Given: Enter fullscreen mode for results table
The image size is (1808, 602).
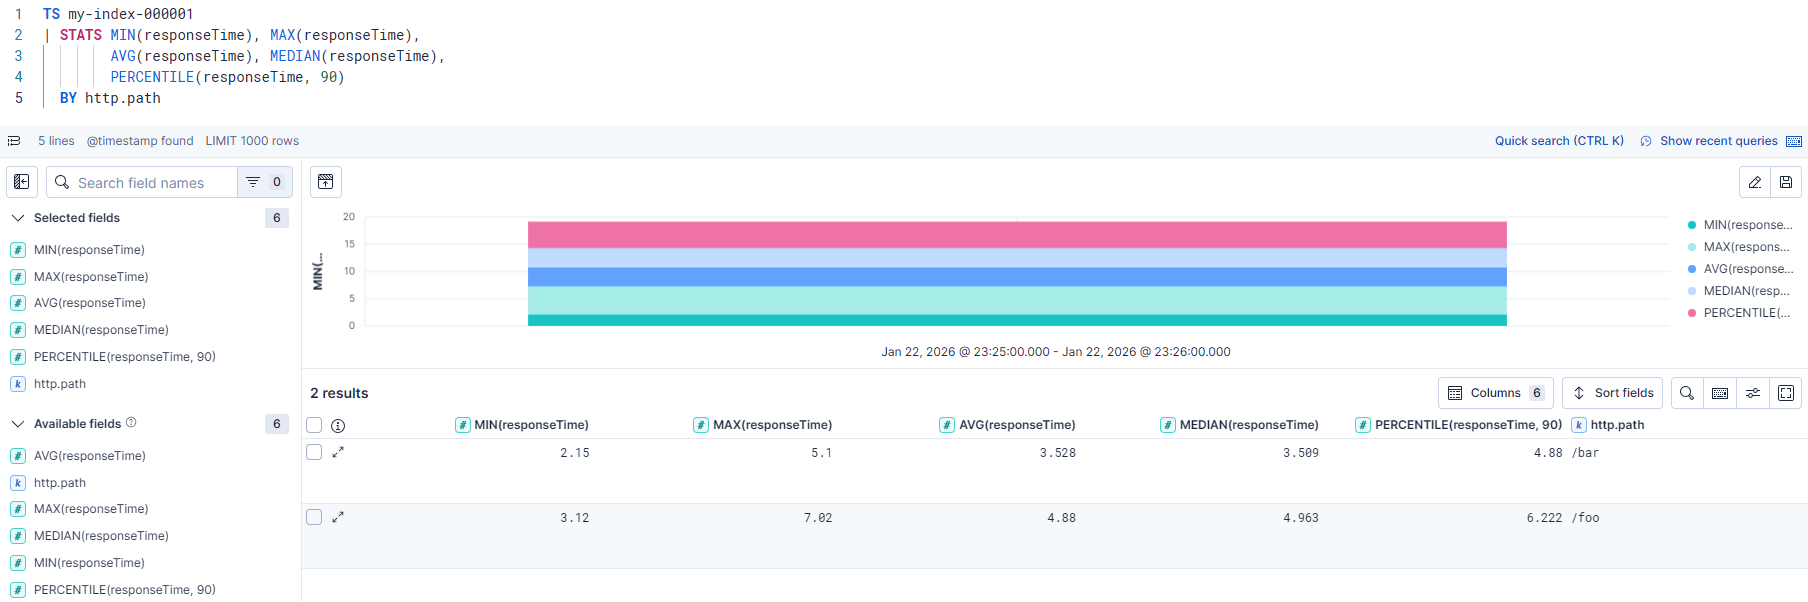Looking at the screenshot, I should [x=1786, y=393].
